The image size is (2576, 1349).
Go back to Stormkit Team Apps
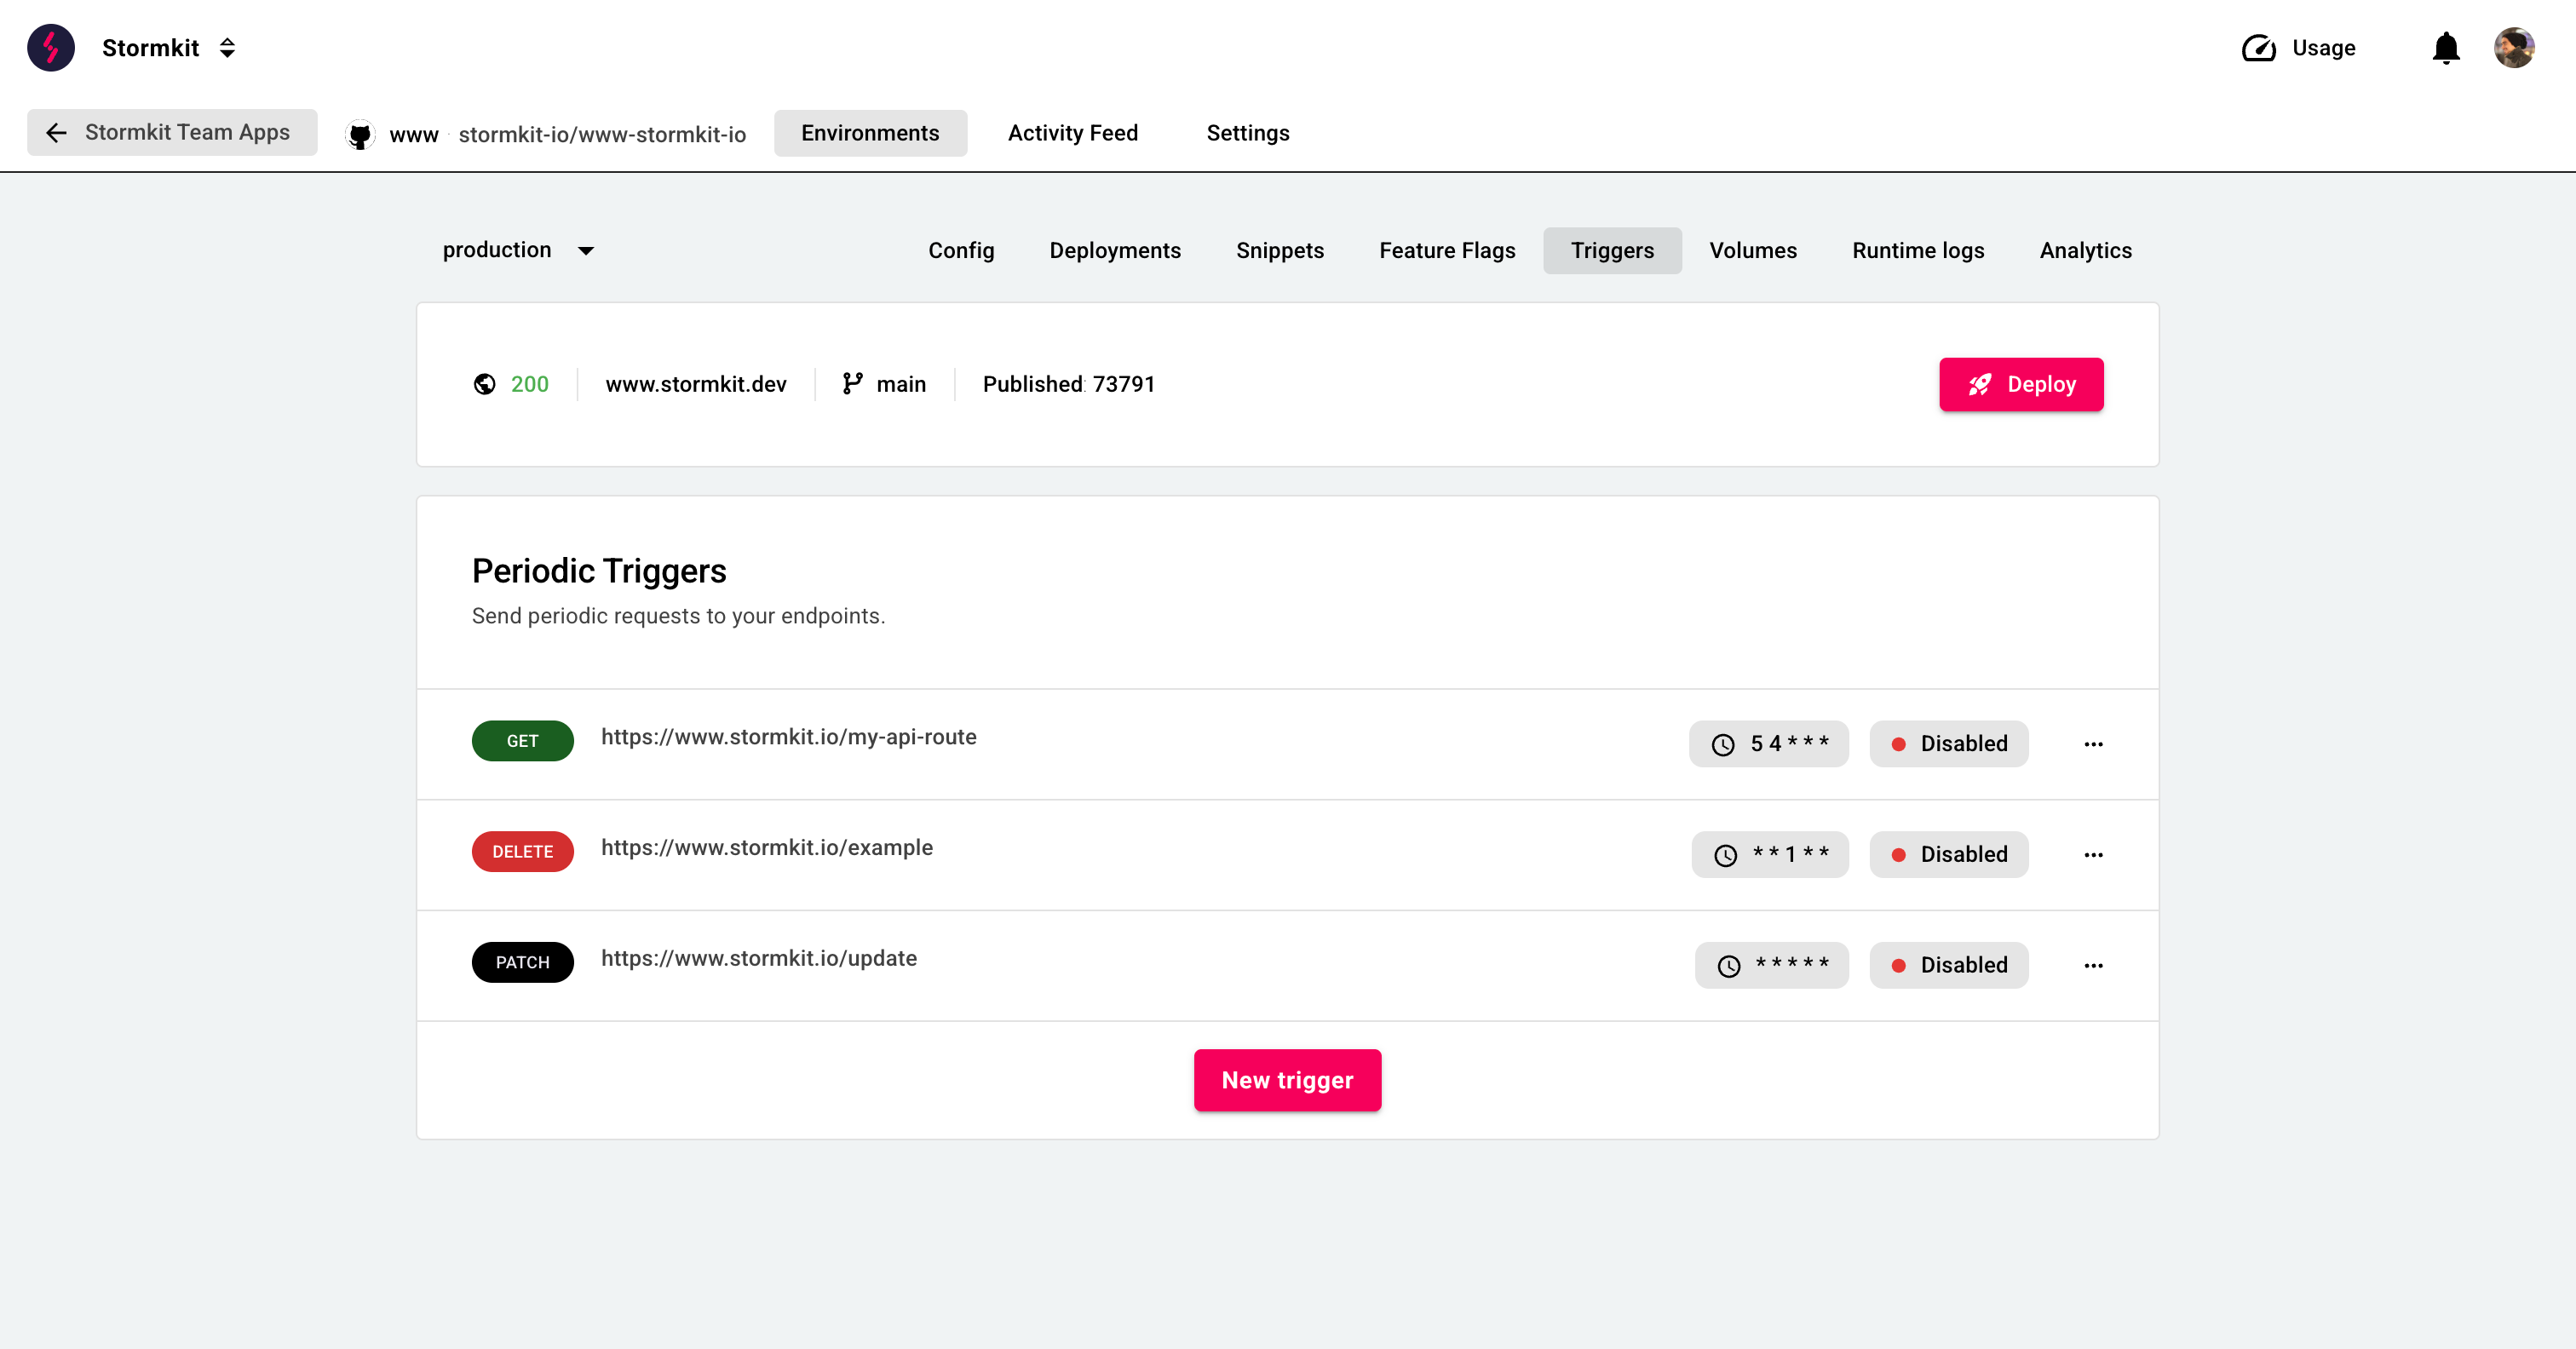pos(172,132)
